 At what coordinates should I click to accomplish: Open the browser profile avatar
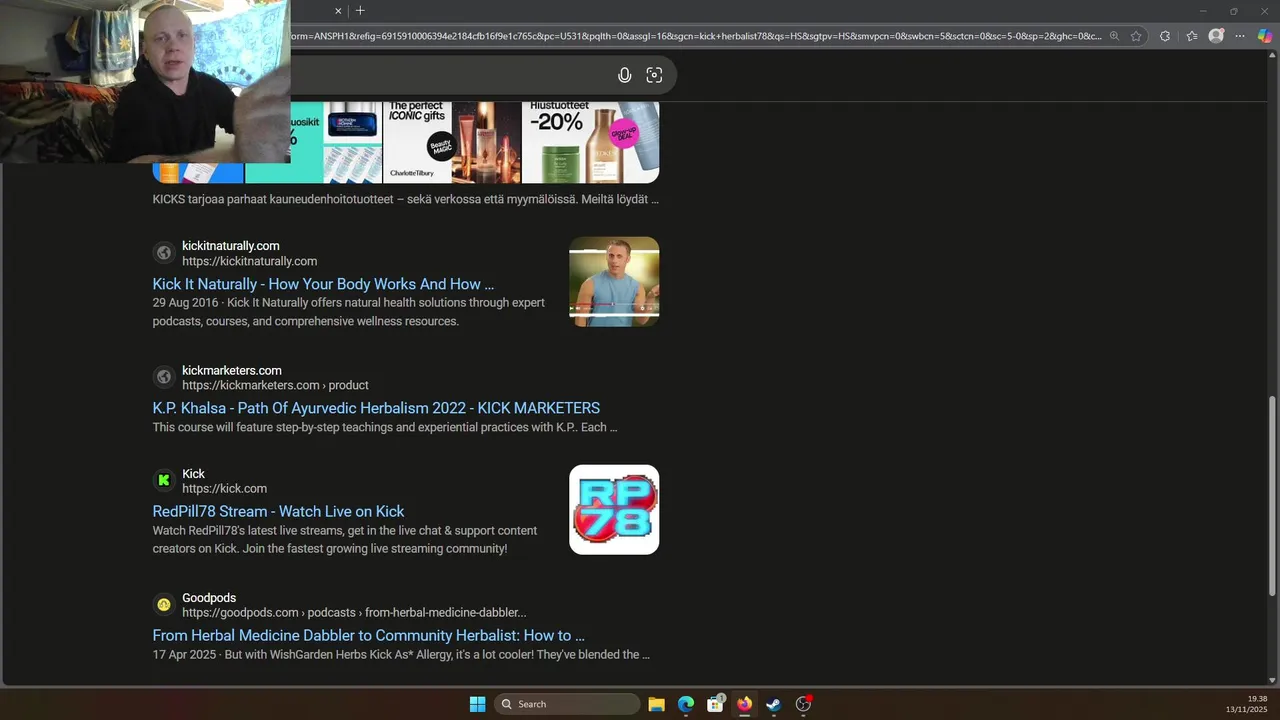tap(1216, 36)
